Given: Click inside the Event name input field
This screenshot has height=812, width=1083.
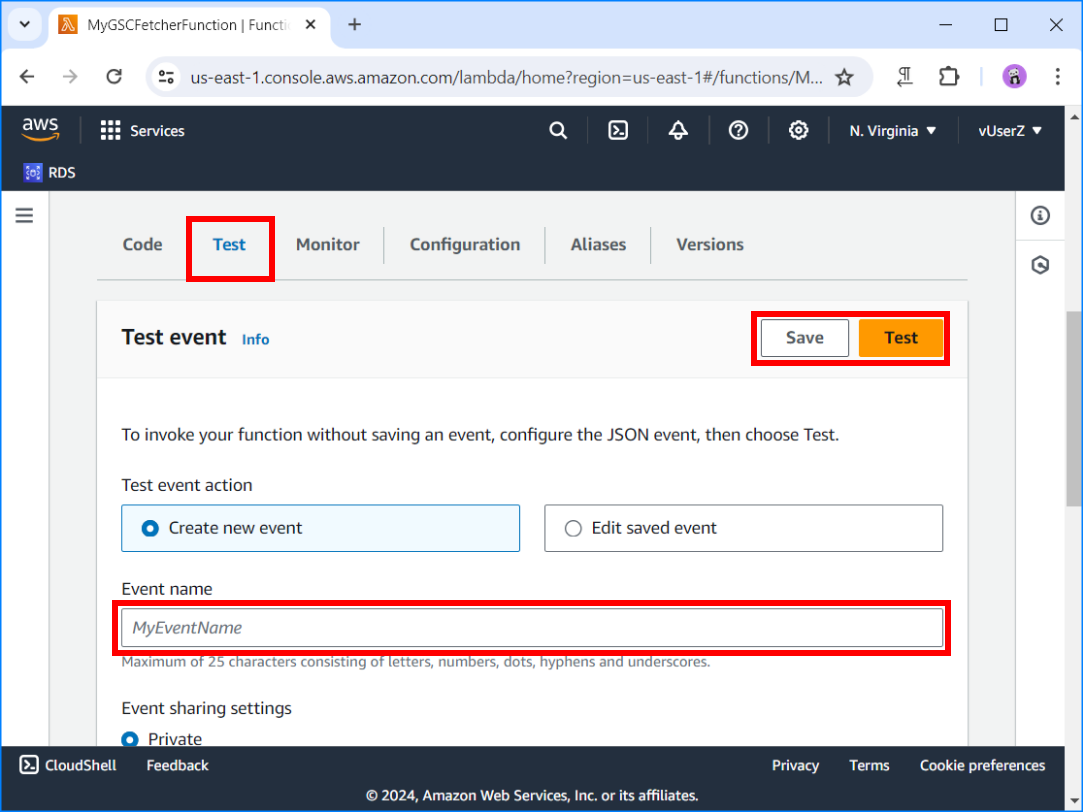Looking at the screenshot, I should tap(532, 627).
